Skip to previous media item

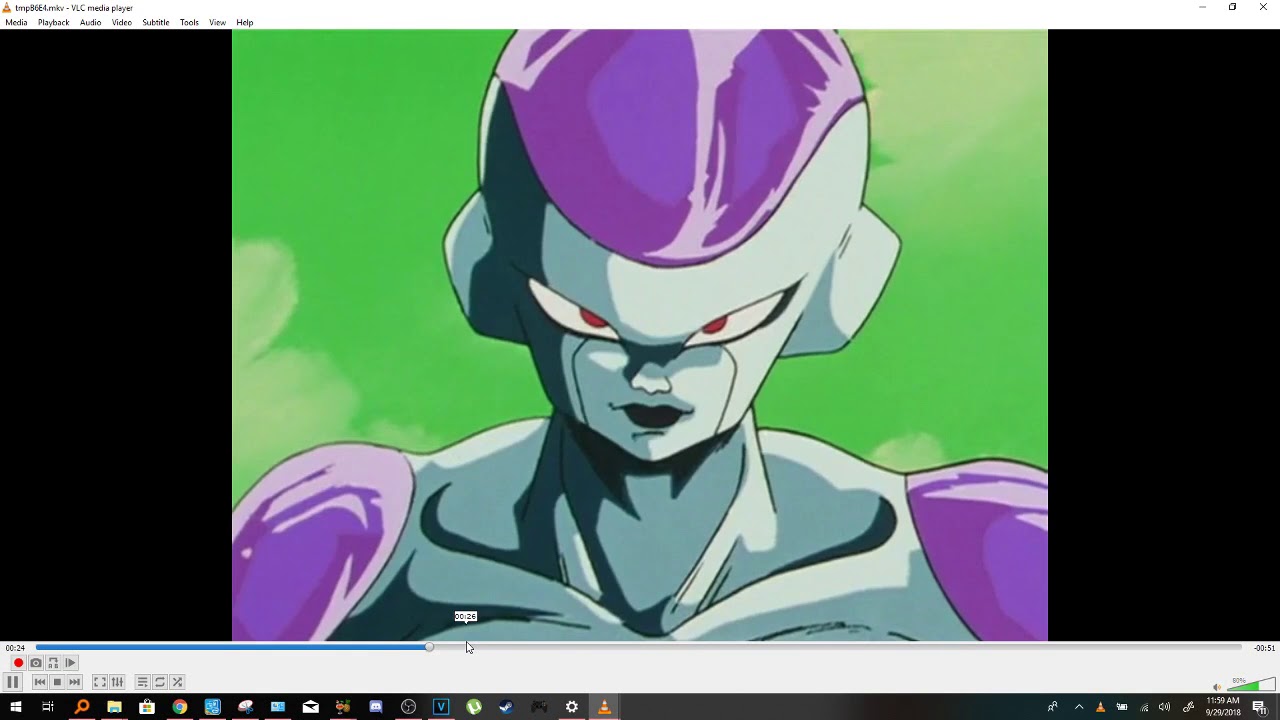[40, 682]
